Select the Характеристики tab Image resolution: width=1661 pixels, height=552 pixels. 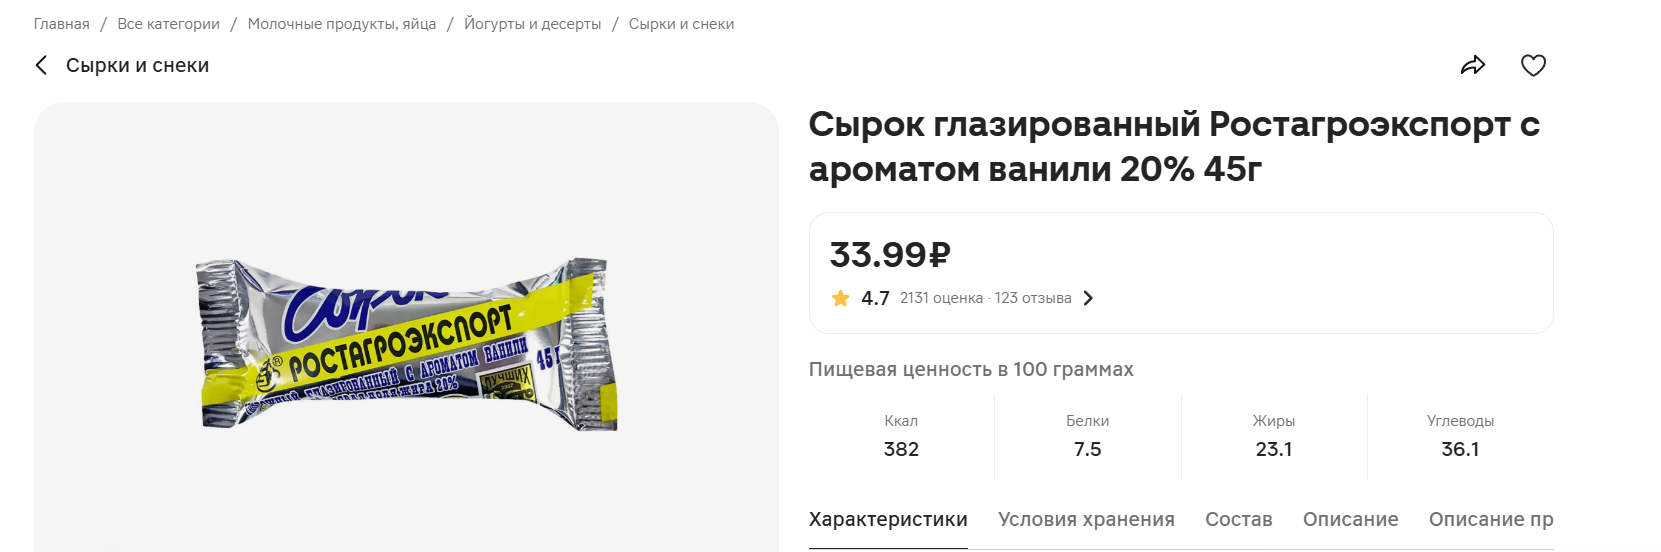pos(888,520)
